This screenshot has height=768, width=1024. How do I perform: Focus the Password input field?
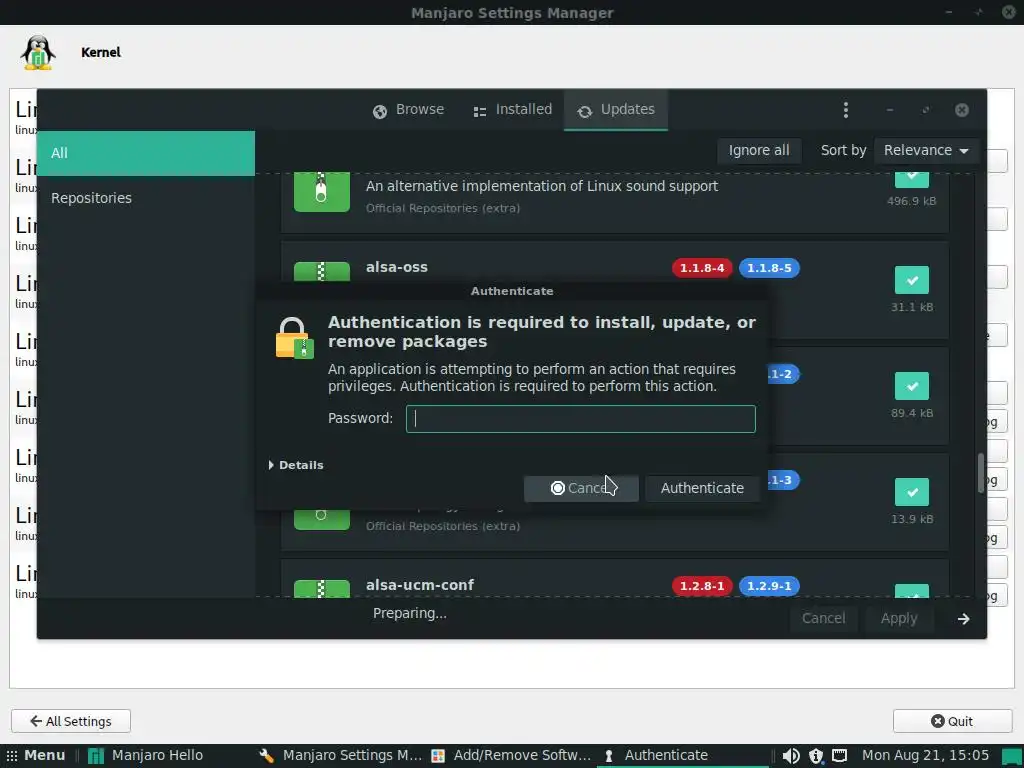point(581,419)
